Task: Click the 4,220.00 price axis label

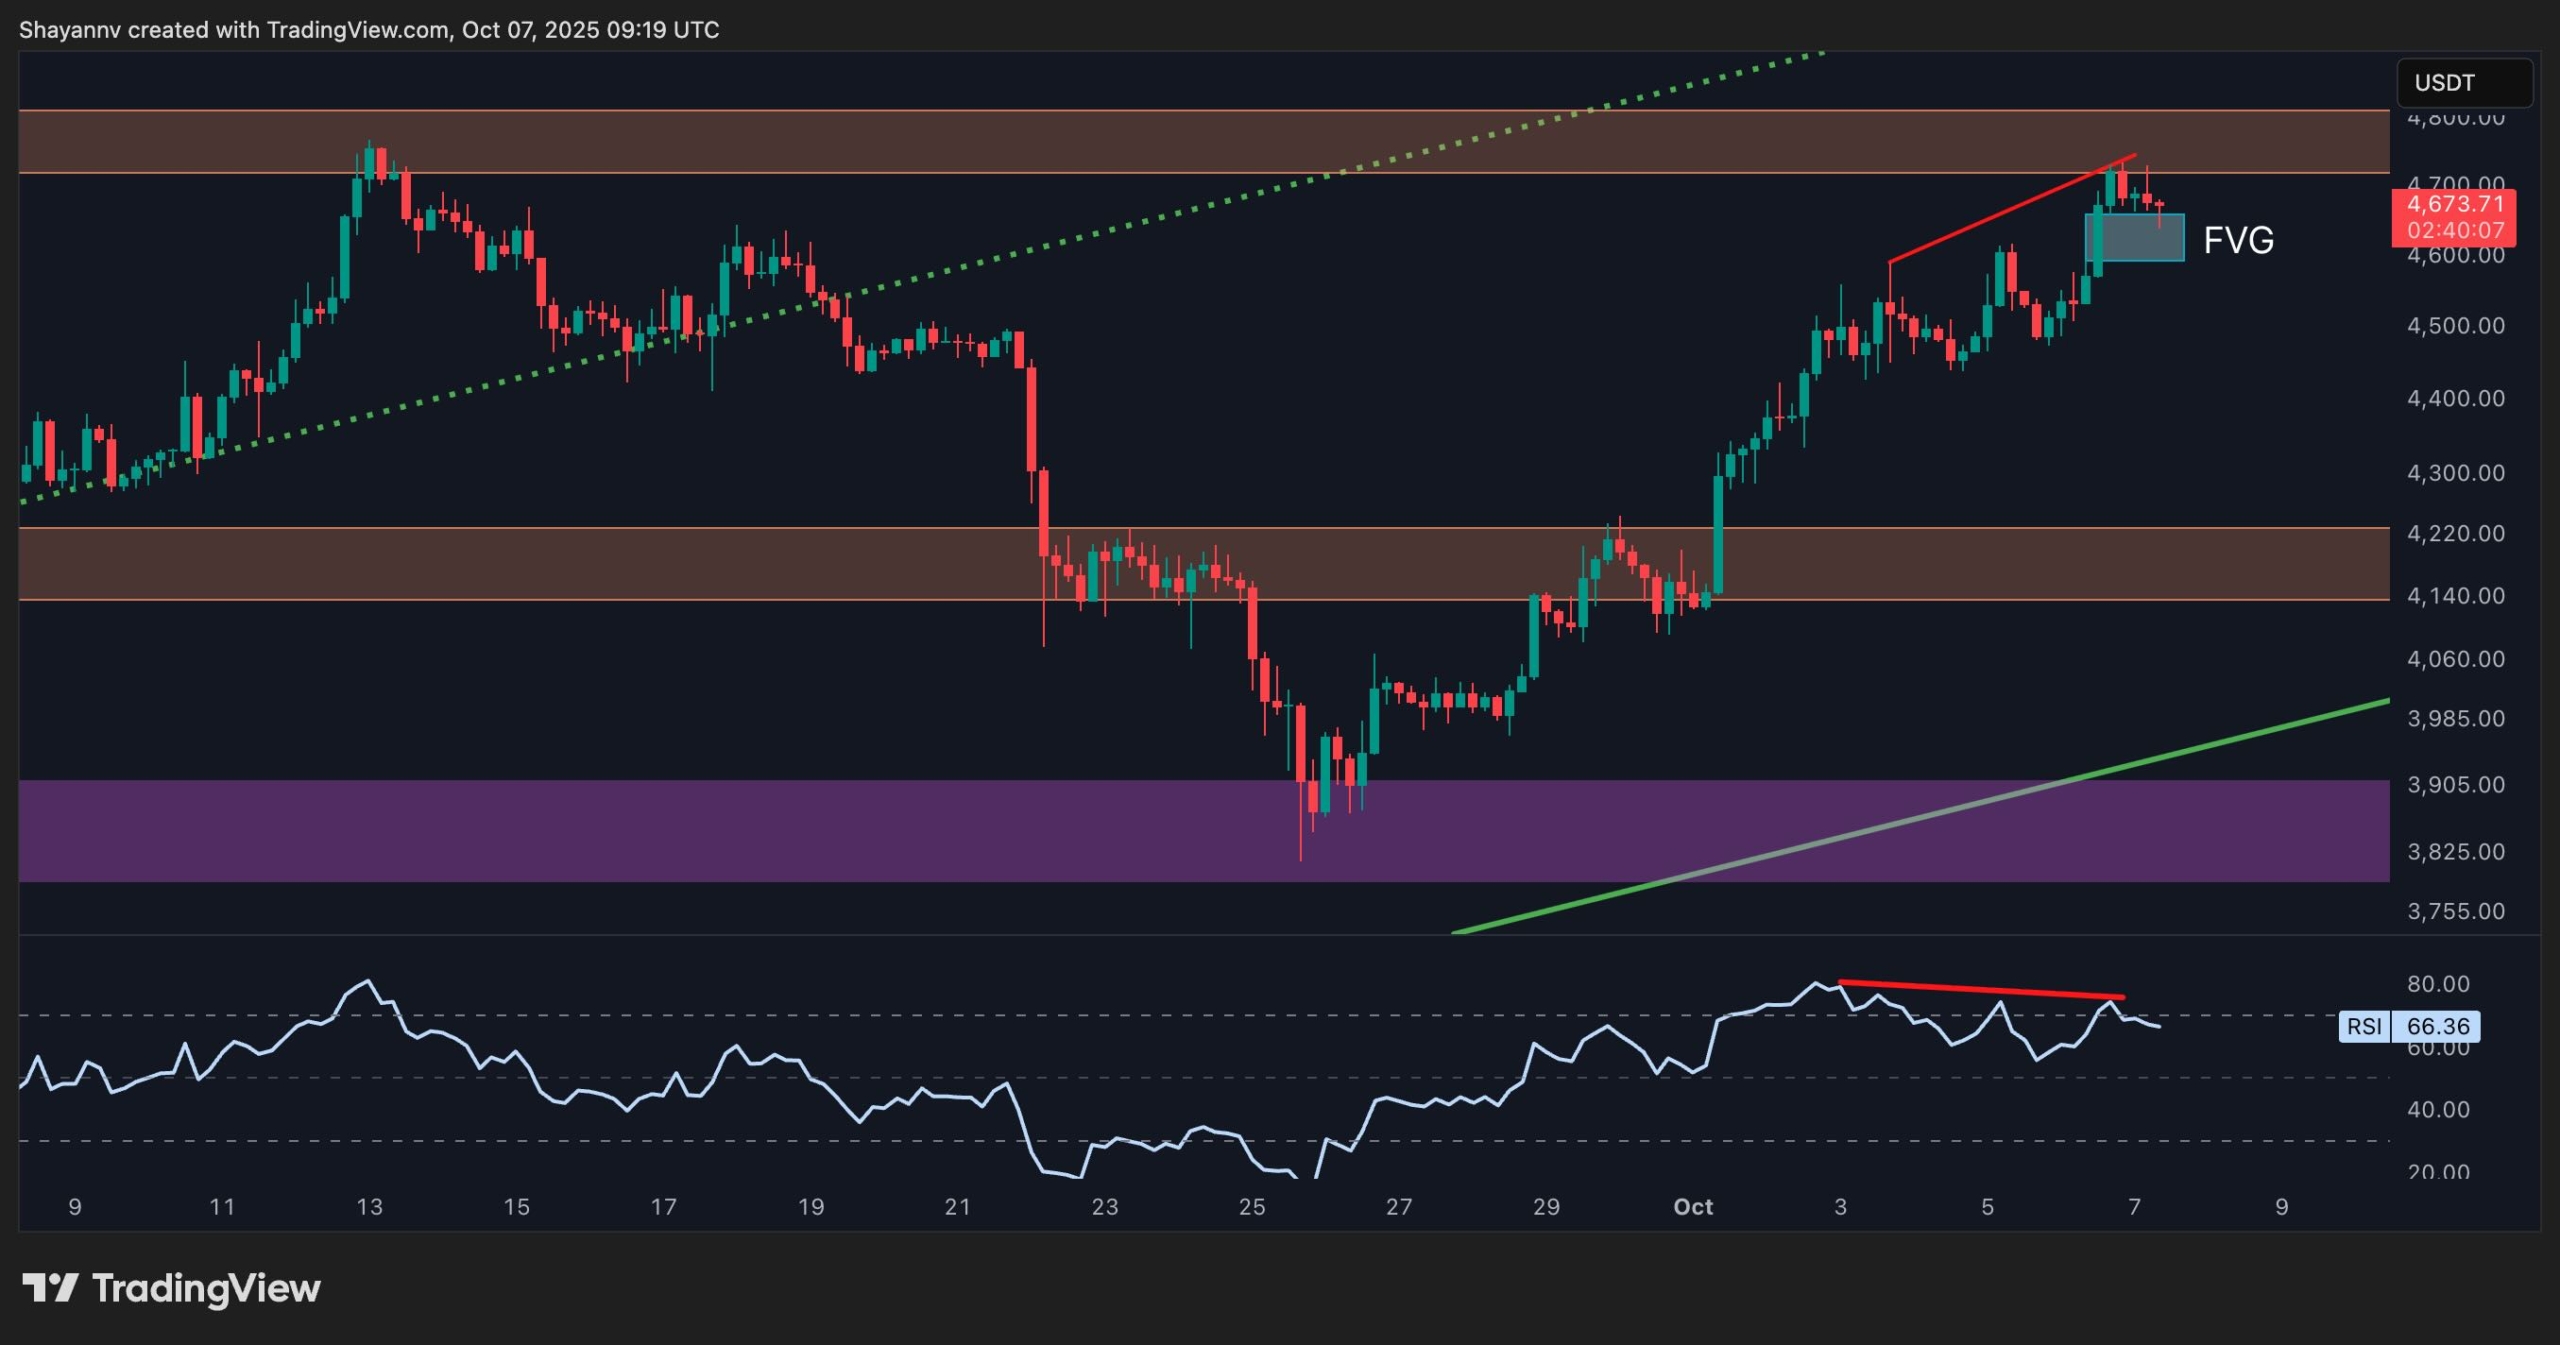Action: 2455,533
